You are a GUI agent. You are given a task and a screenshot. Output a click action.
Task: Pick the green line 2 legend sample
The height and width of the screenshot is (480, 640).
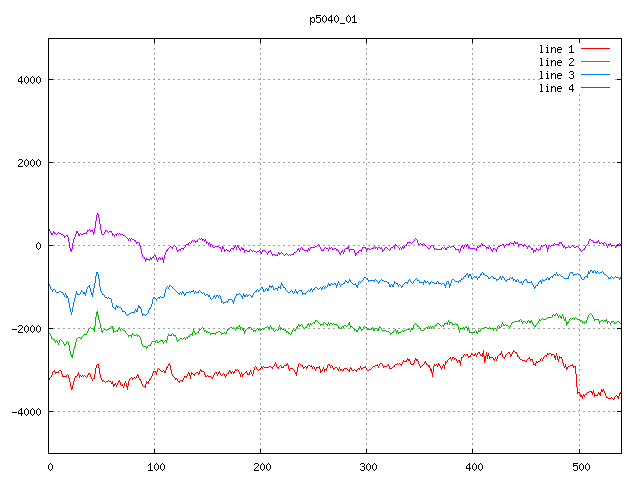tap(595, 62)
